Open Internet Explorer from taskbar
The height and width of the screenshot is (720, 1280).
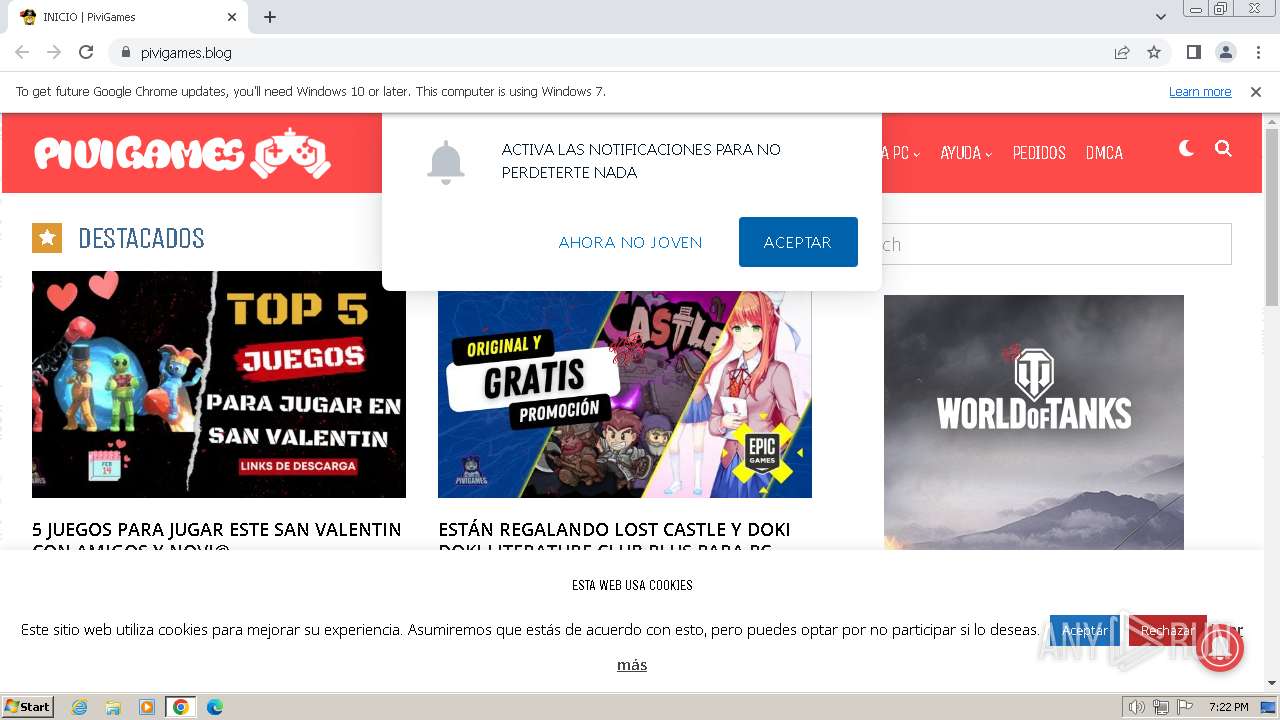tap(79, 707)
